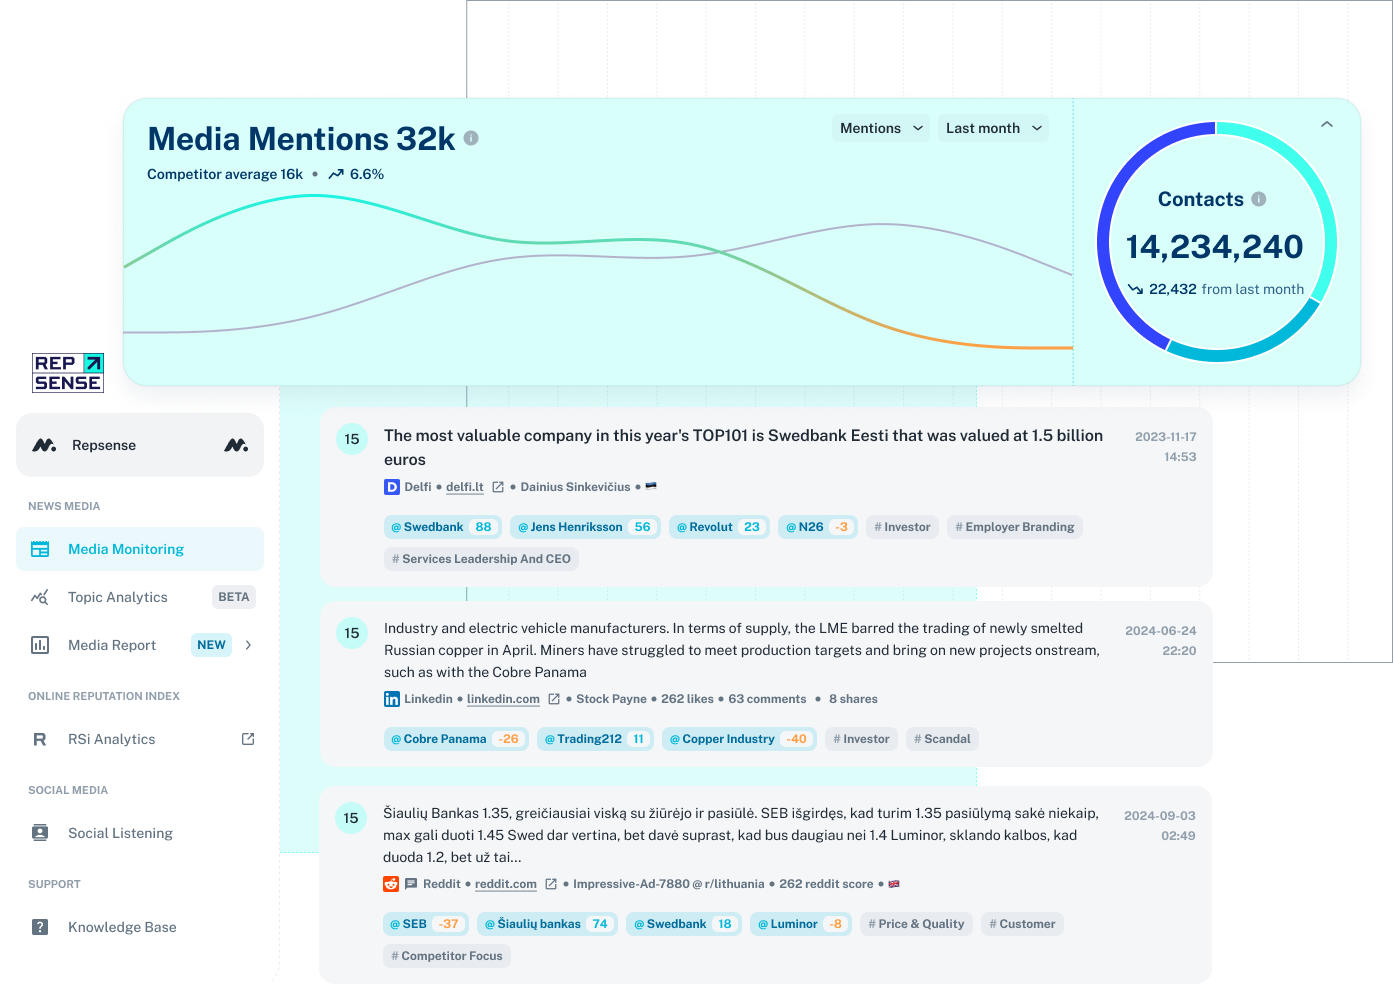
Task: Click the Luminor -8 tag
Action: [801, 924]
